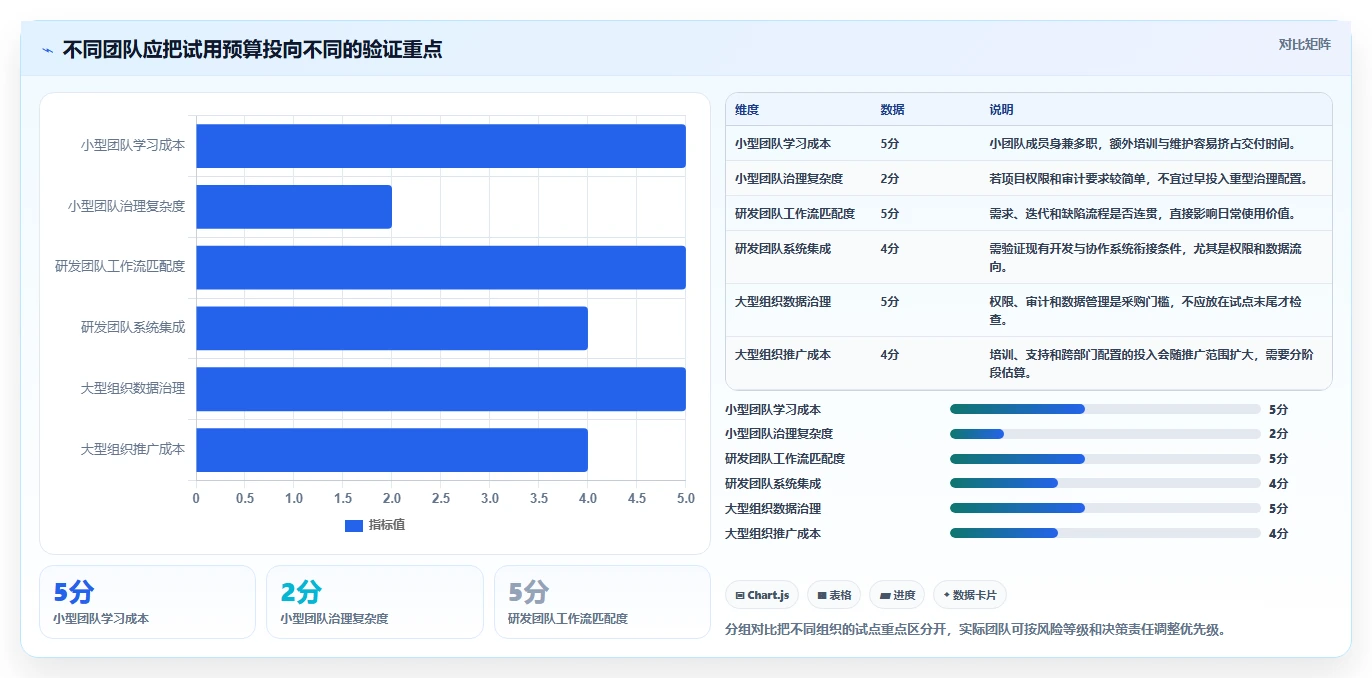Click the description starting 小团队成员身兼多职
The image size is (1372, 678).
[1143, 144]
